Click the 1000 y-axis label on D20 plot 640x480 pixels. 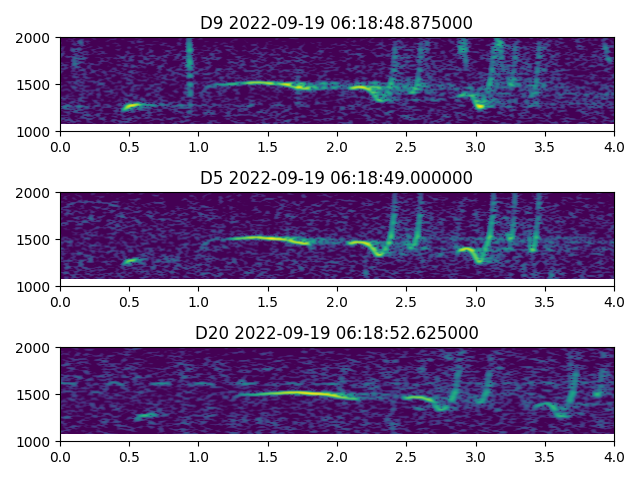click(36, 441)
